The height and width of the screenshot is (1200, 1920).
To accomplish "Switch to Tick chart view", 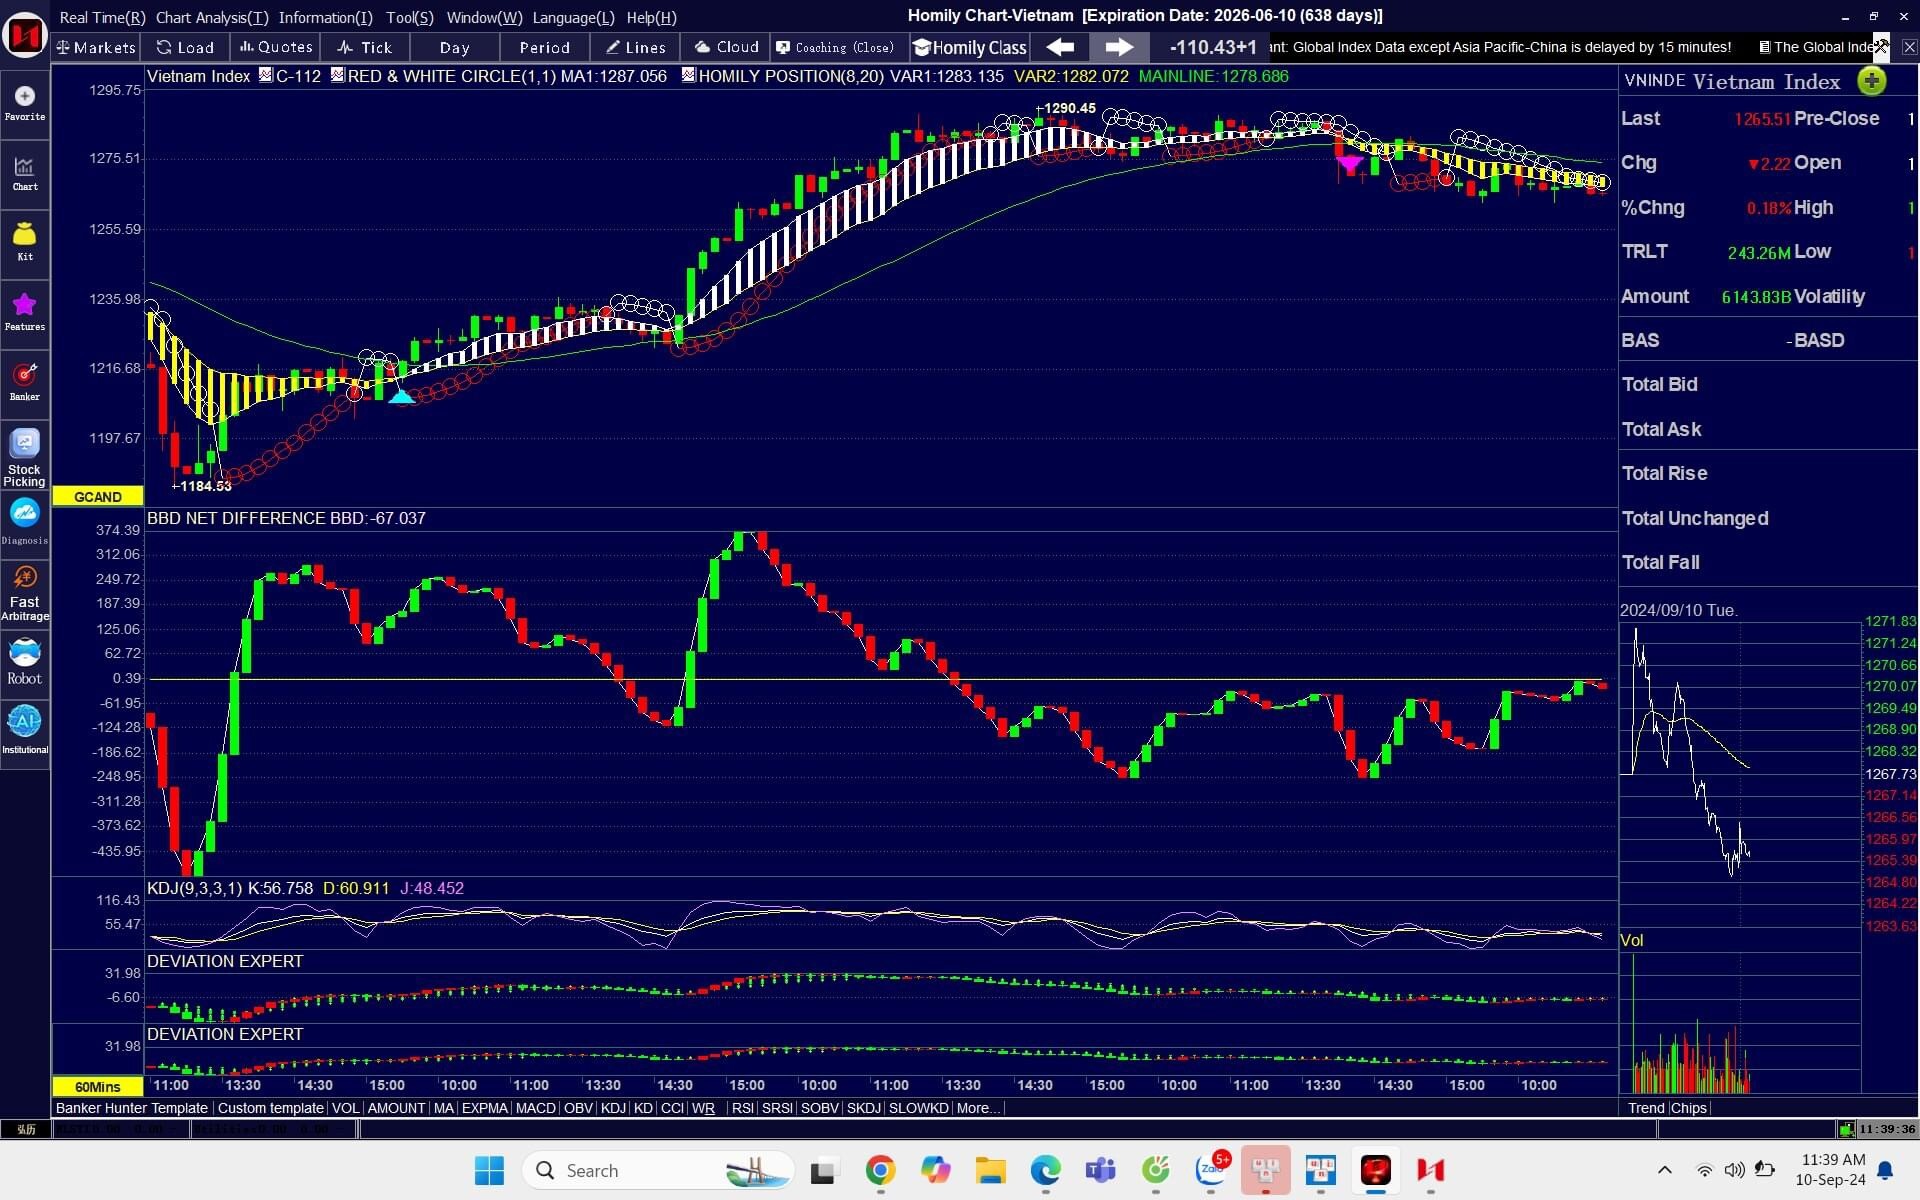I will click(365, 47).
